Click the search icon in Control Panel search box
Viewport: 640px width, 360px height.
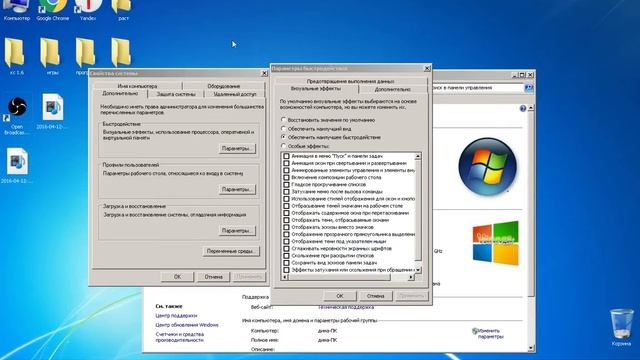click(529, 88)
